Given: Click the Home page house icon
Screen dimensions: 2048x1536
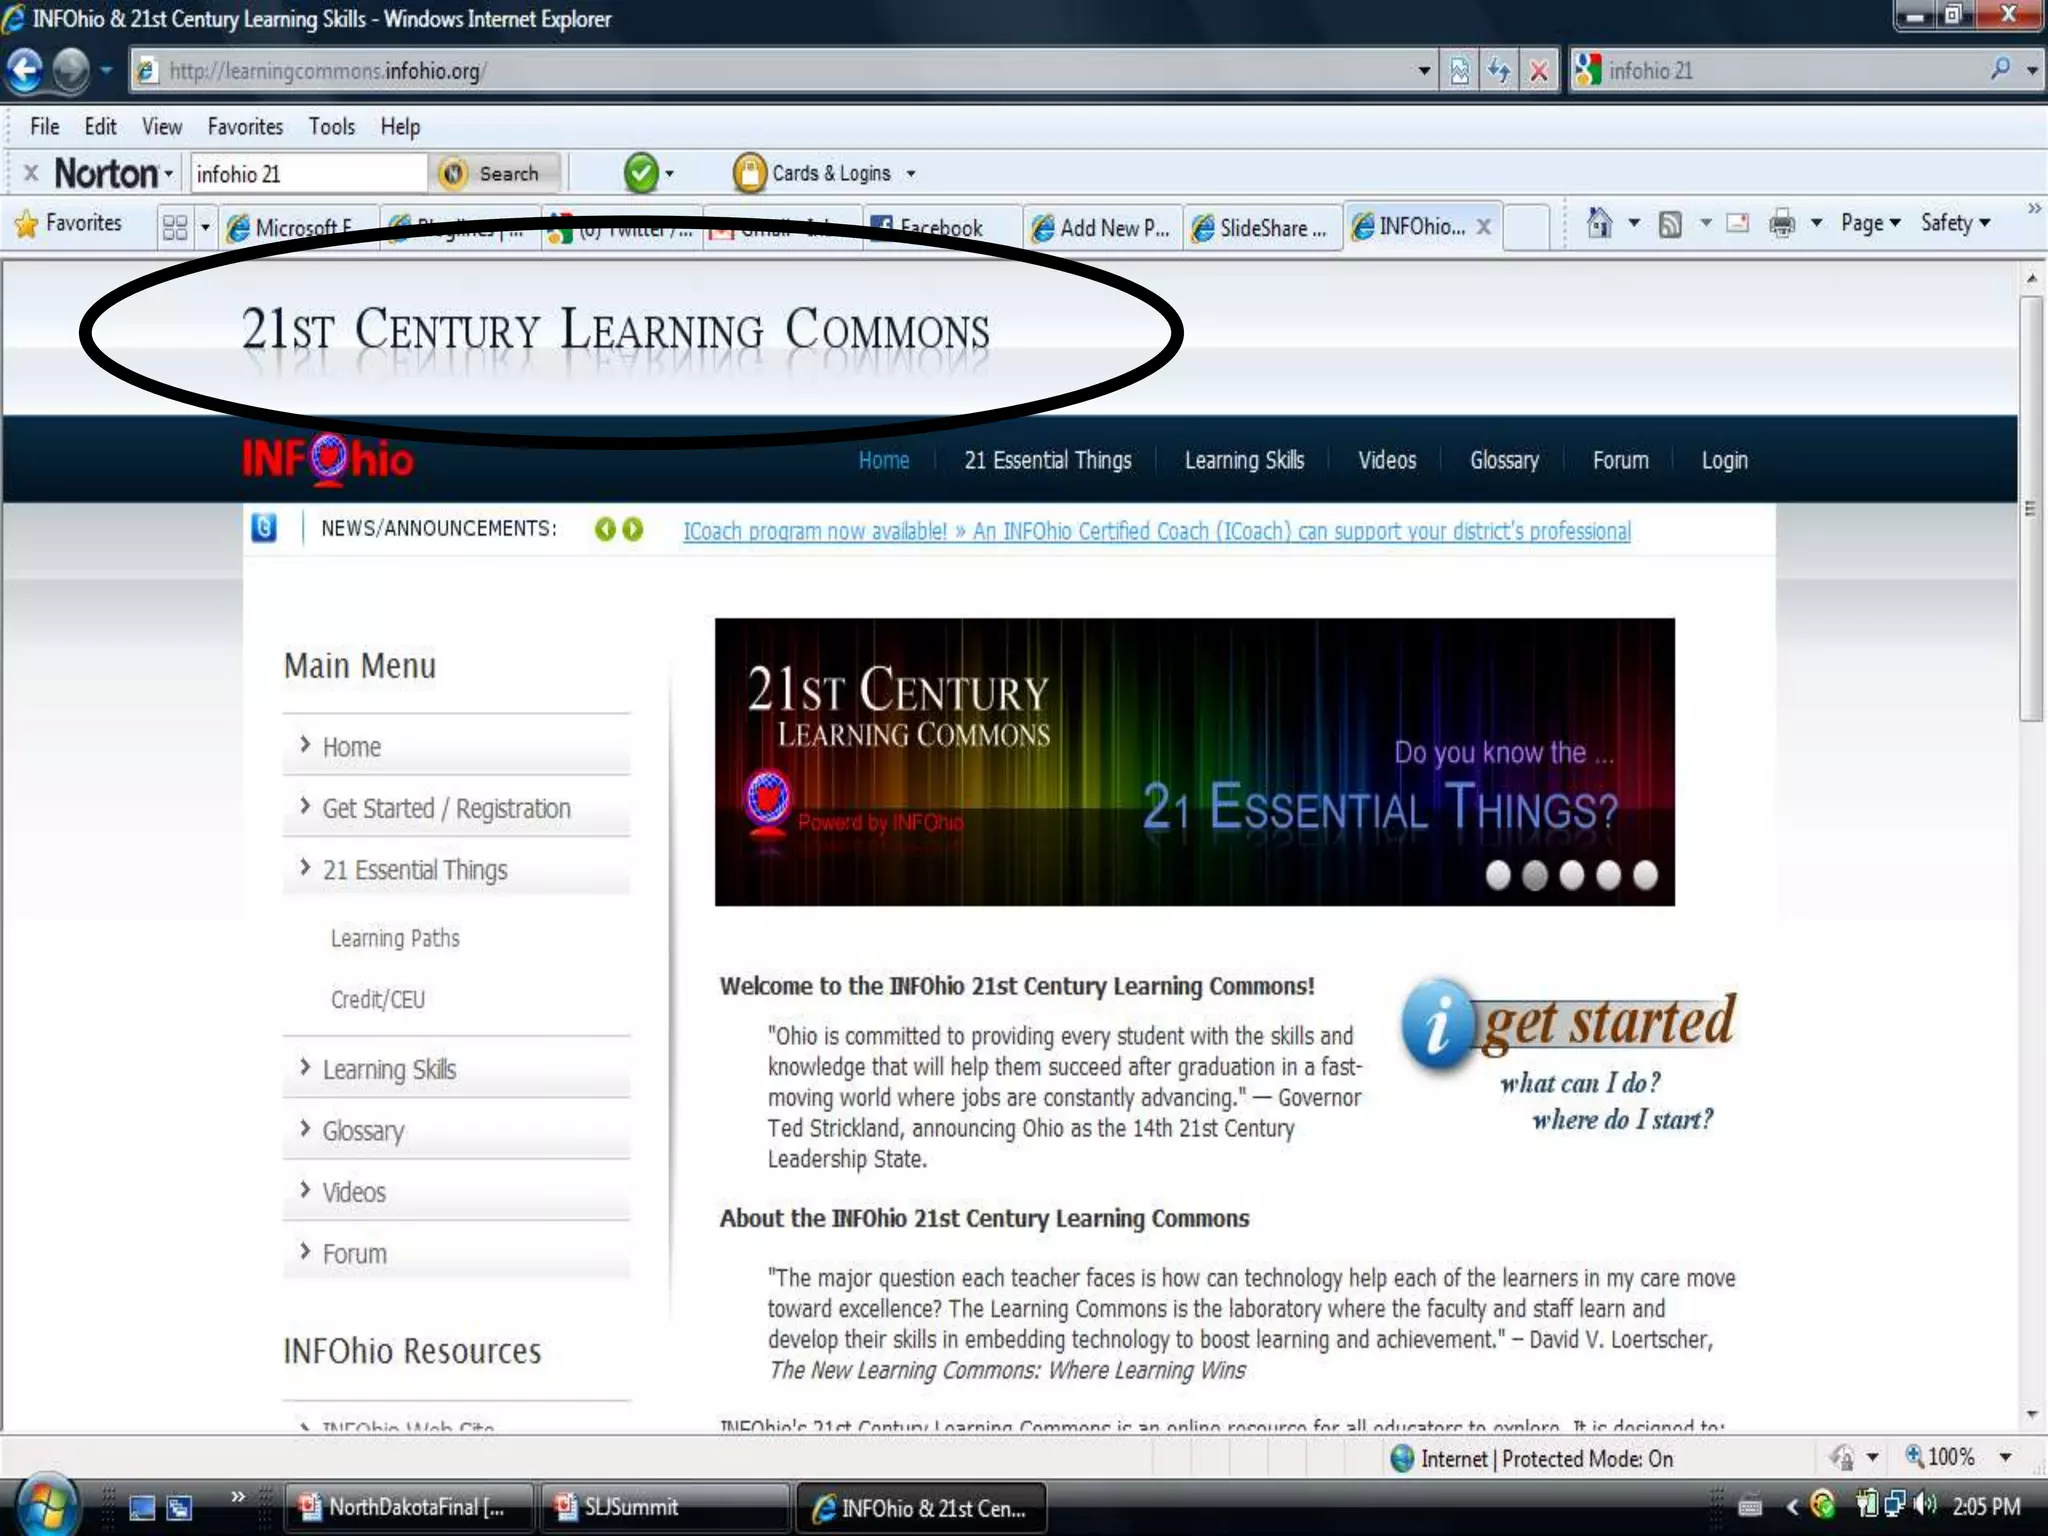Looking at the screenshot, I should tap(1599, 223).
